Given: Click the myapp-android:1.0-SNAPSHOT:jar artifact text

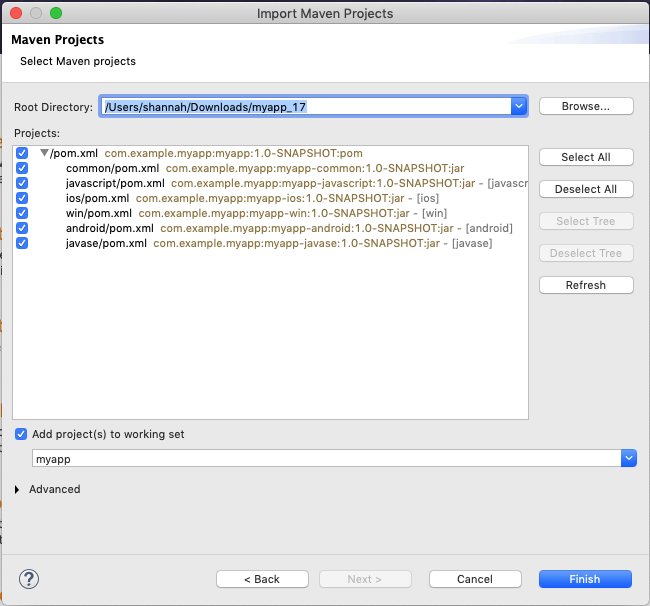Looking at the screenshot, I should pos(307,228).
